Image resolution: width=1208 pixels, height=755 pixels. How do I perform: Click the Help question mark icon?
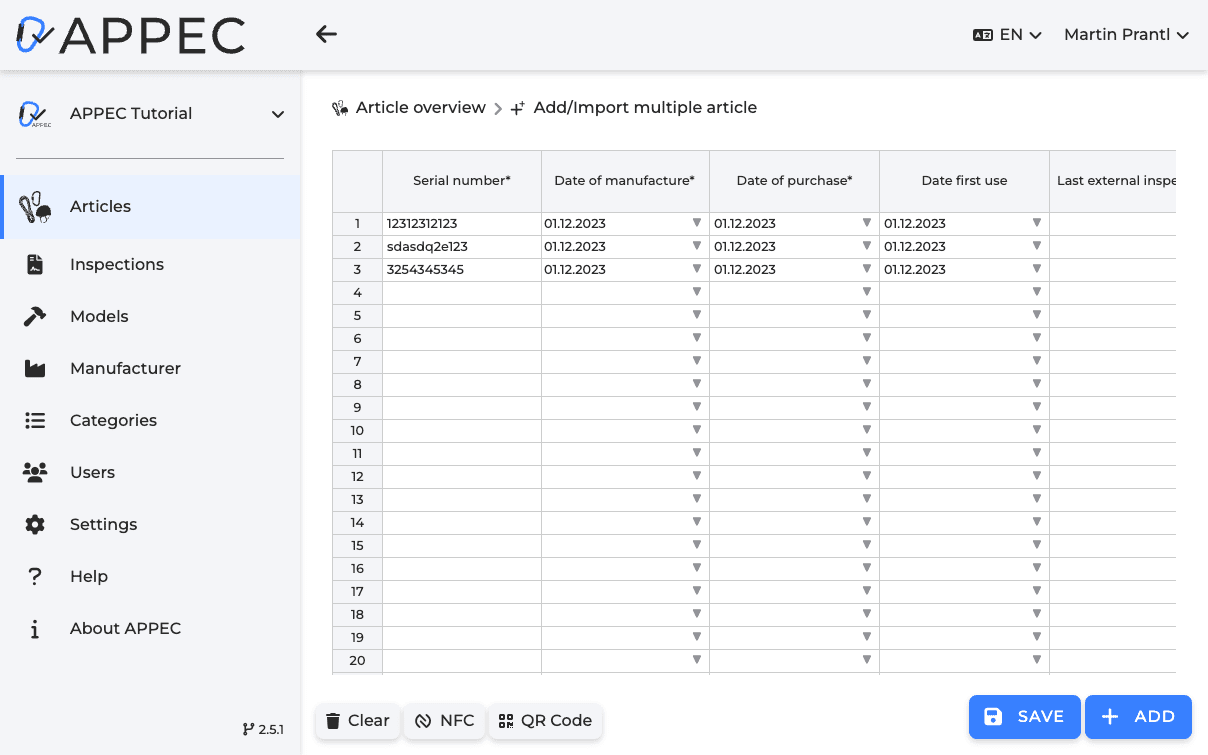tap(33, 576)
